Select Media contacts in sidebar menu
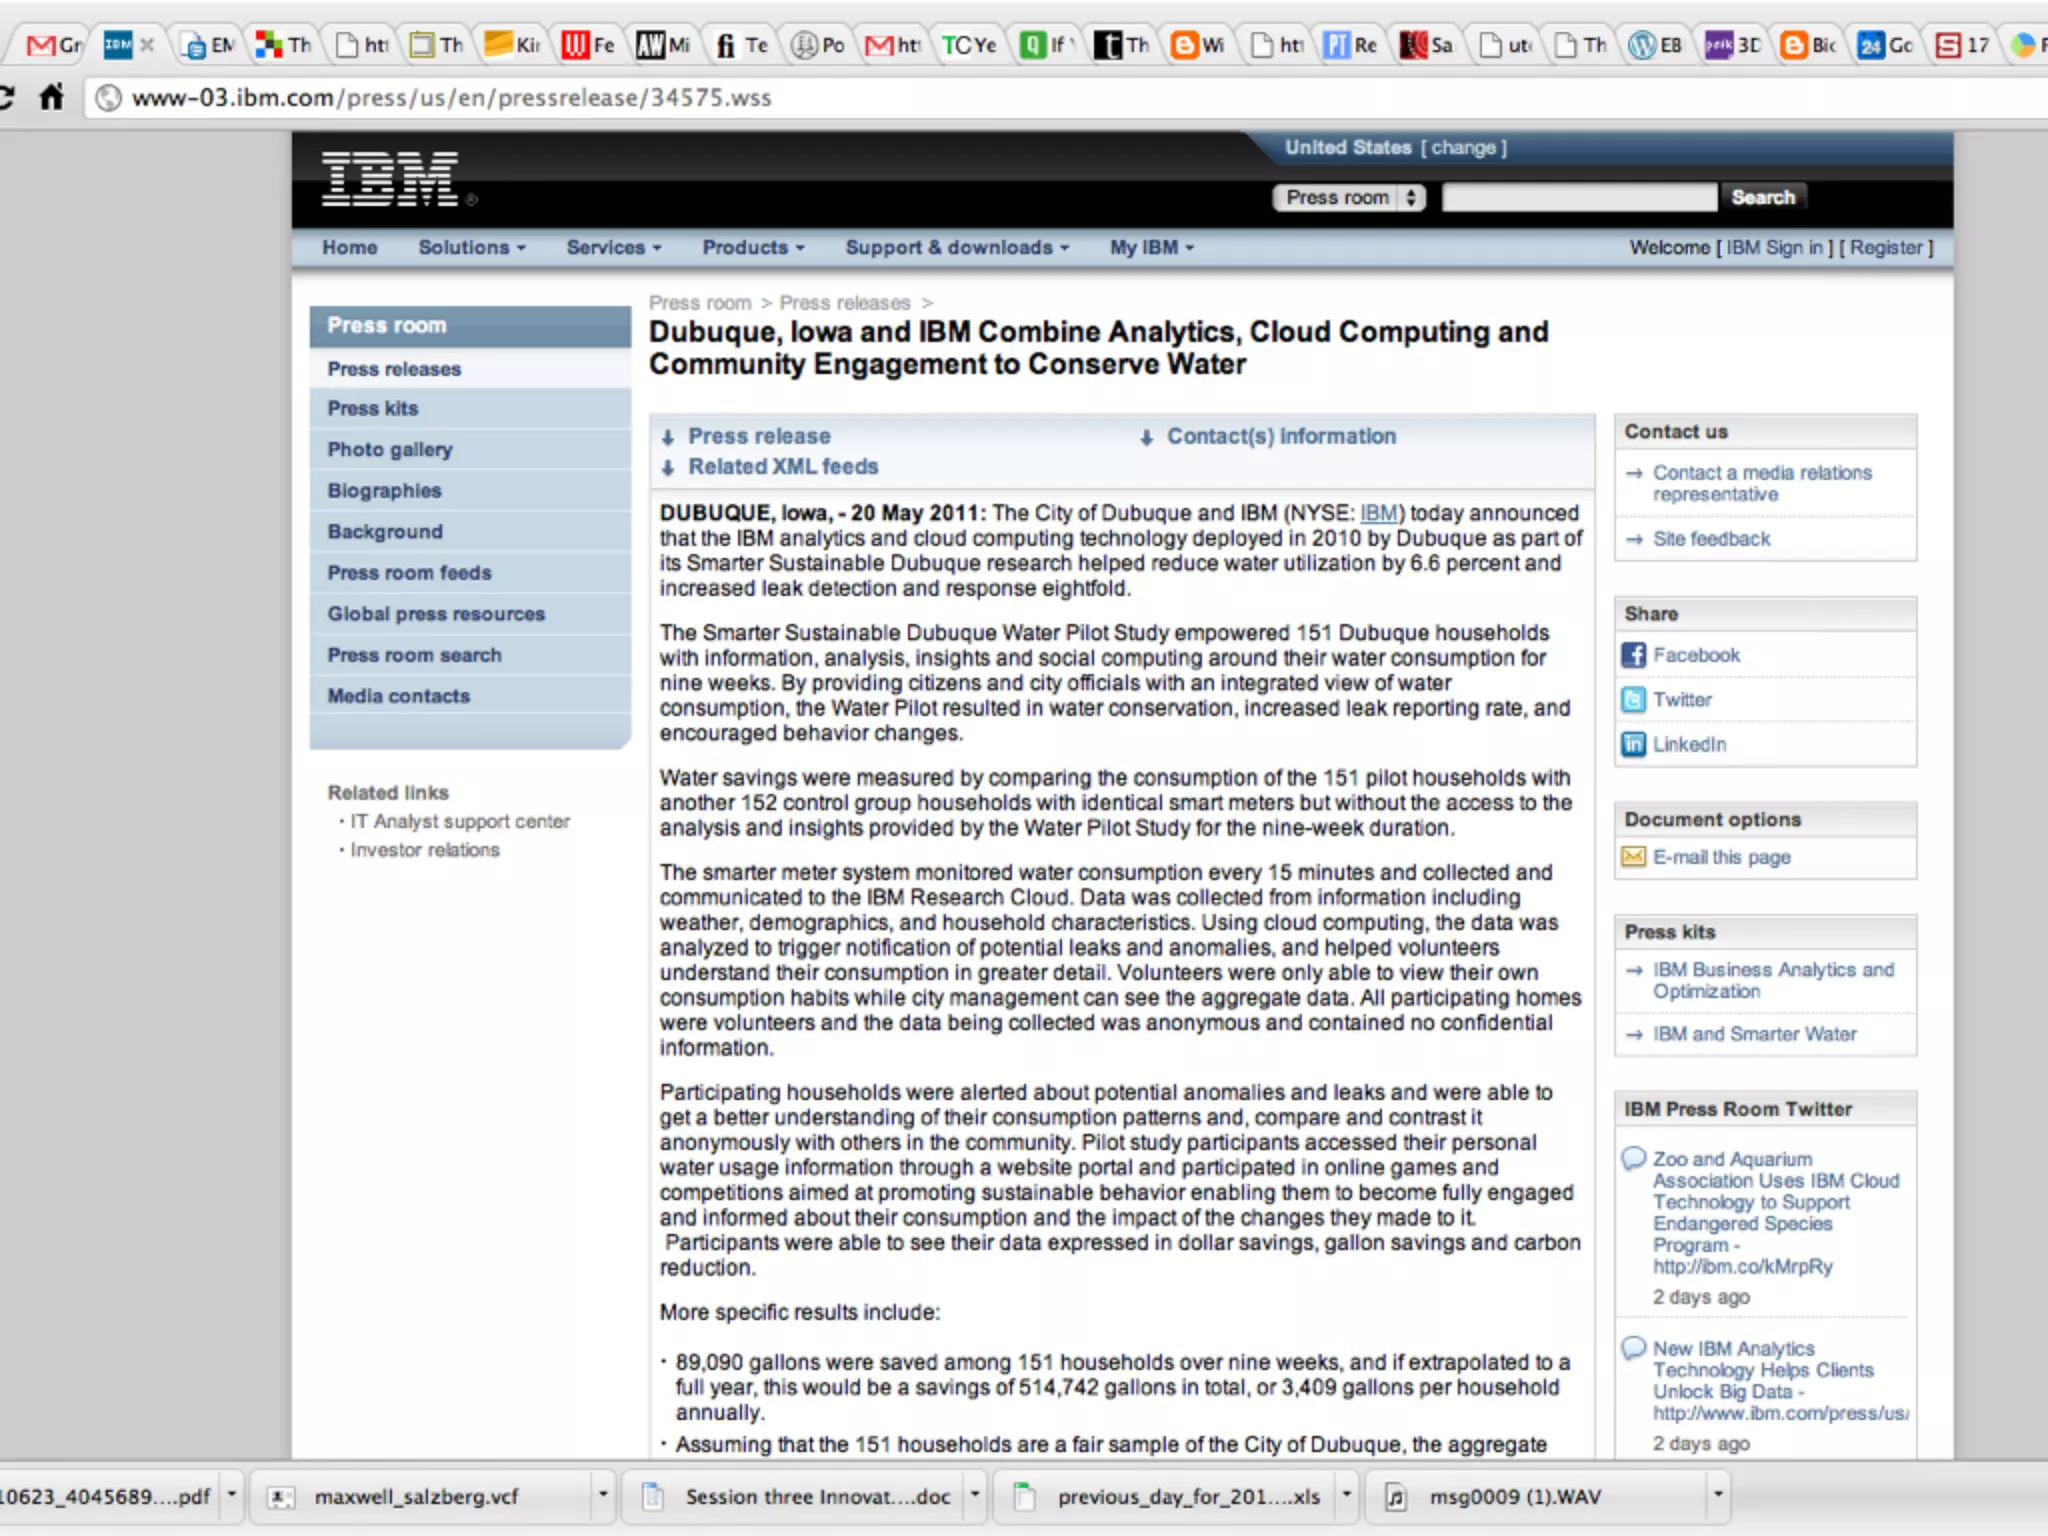 click(398, 696)
